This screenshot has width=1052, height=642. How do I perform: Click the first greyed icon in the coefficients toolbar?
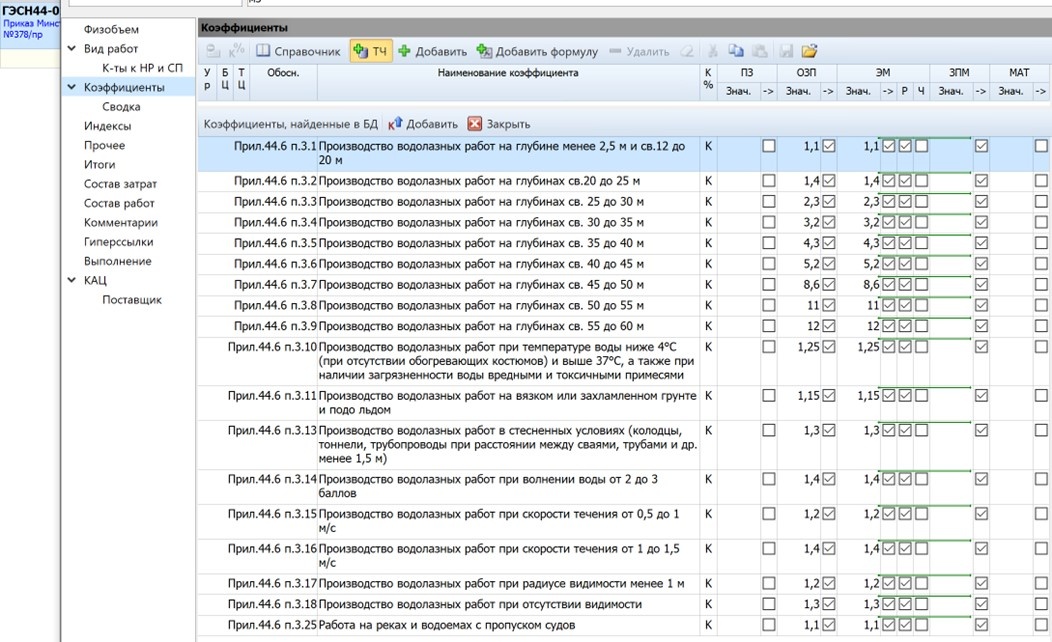[x=213, y=51]
